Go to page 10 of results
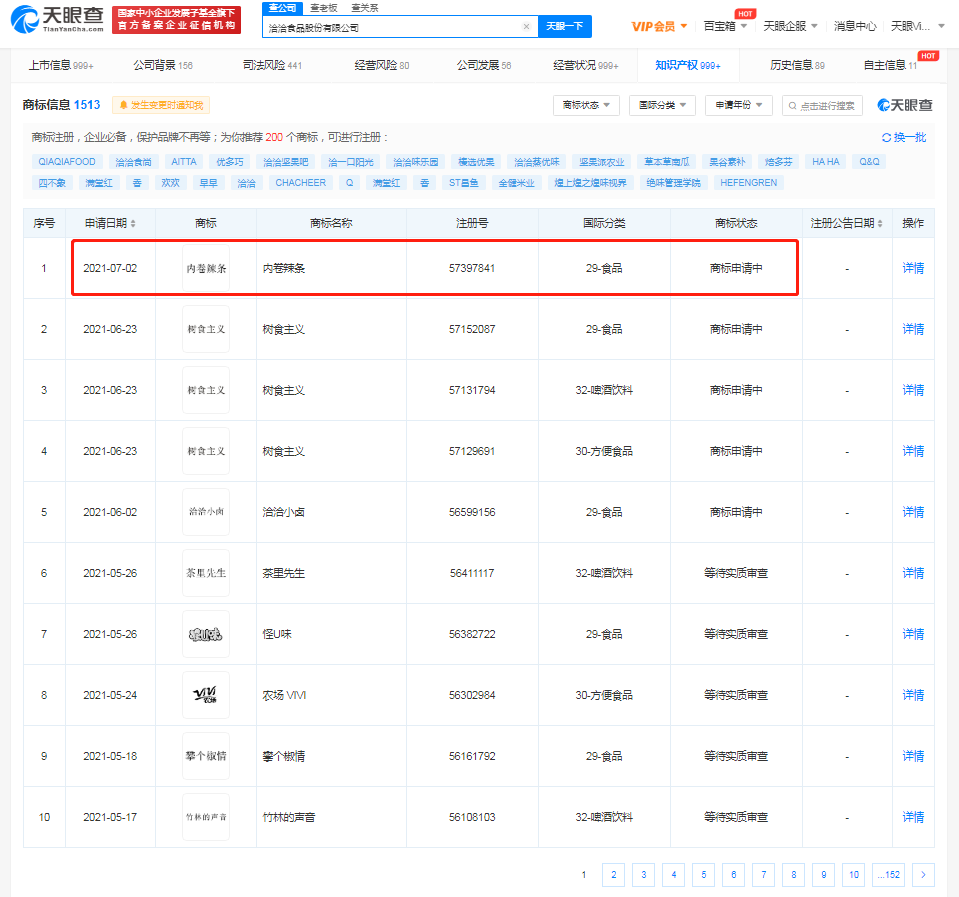 [x=854, y=874]
